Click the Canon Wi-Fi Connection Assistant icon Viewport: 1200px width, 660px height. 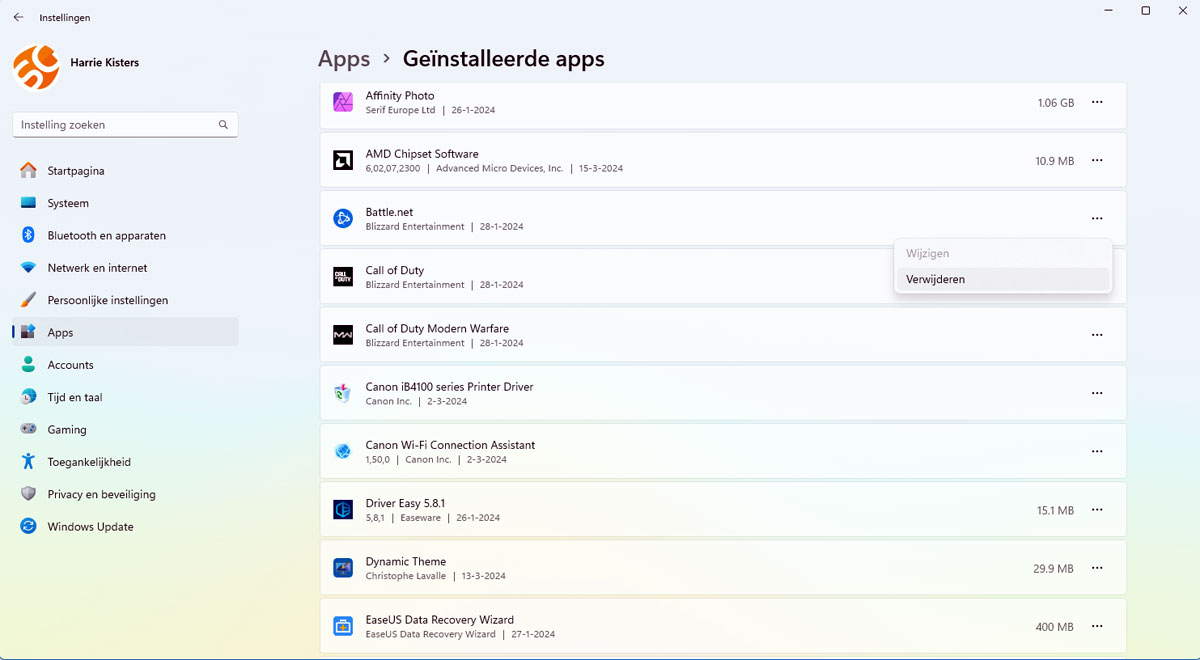[343, 452]
